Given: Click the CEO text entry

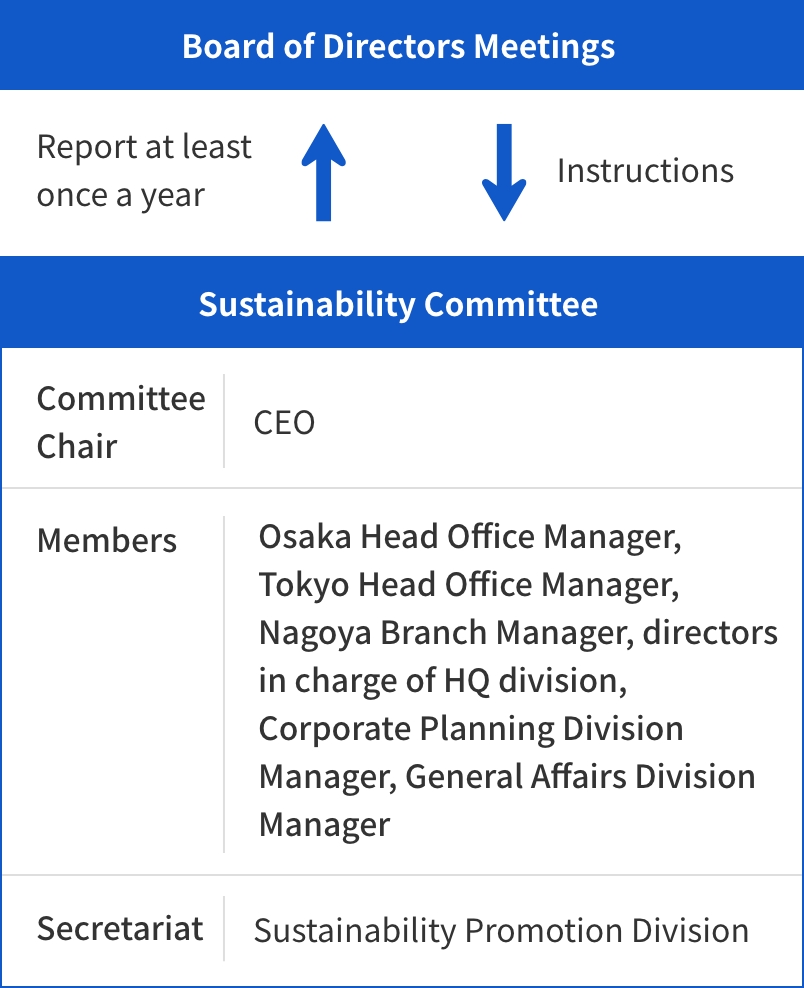Looking at the screenshot, I should [x=285, y=423].
